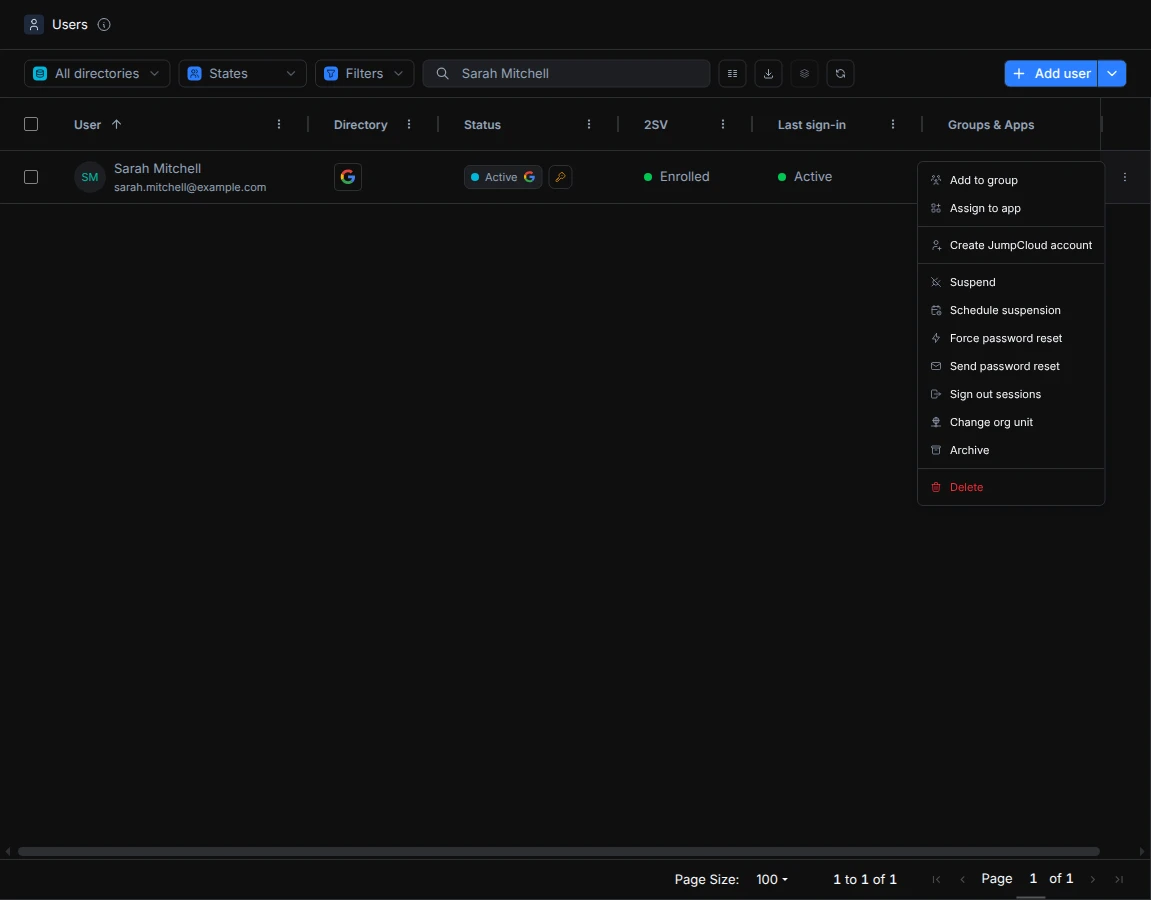Click the download export icon
The height and width of the screenshot is (900, 1151).
pyautogui.click(x=768, y=73)
